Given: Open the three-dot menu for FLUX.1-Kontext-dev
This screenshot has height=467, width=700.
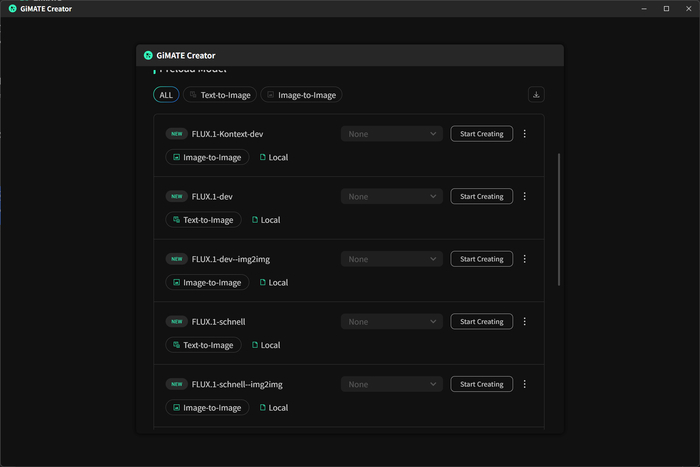Looking at the screenshot, I should [x=525, y=133].
